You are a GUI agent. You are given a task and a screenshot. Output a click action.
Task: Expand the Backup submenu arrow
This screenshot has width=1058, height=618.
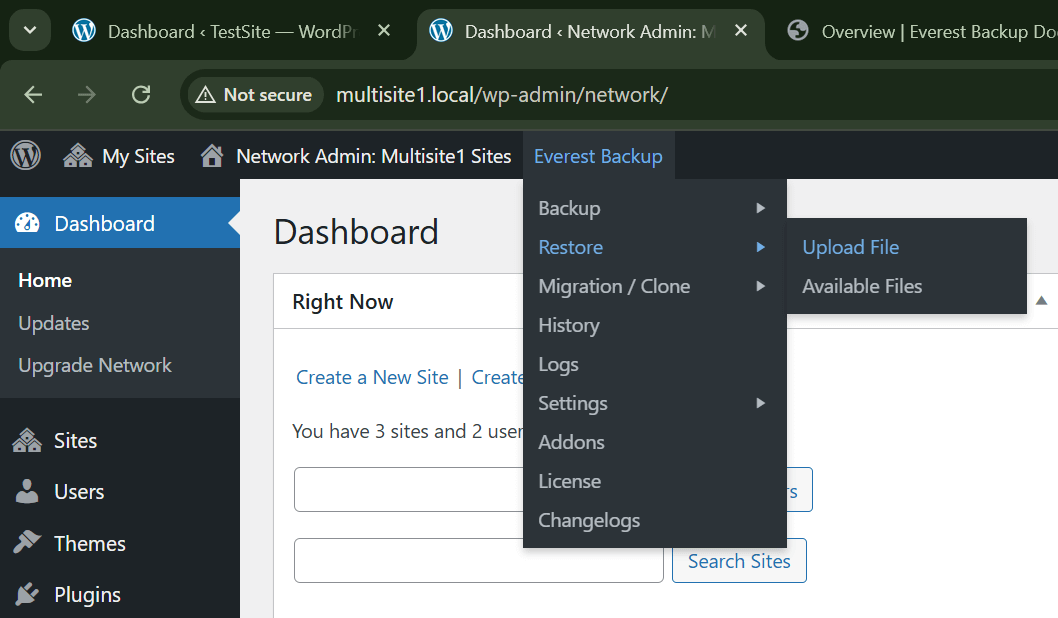coord(760,208)
